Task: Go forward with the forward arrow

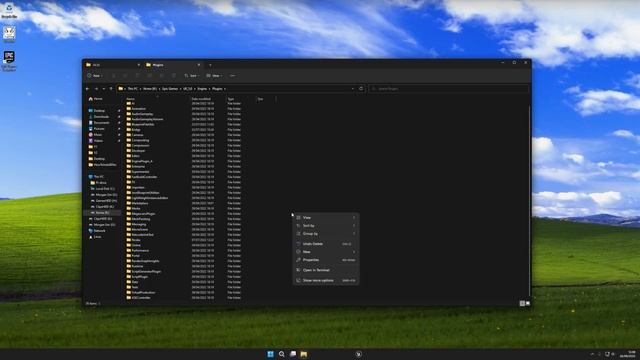Action: [96, 89]
